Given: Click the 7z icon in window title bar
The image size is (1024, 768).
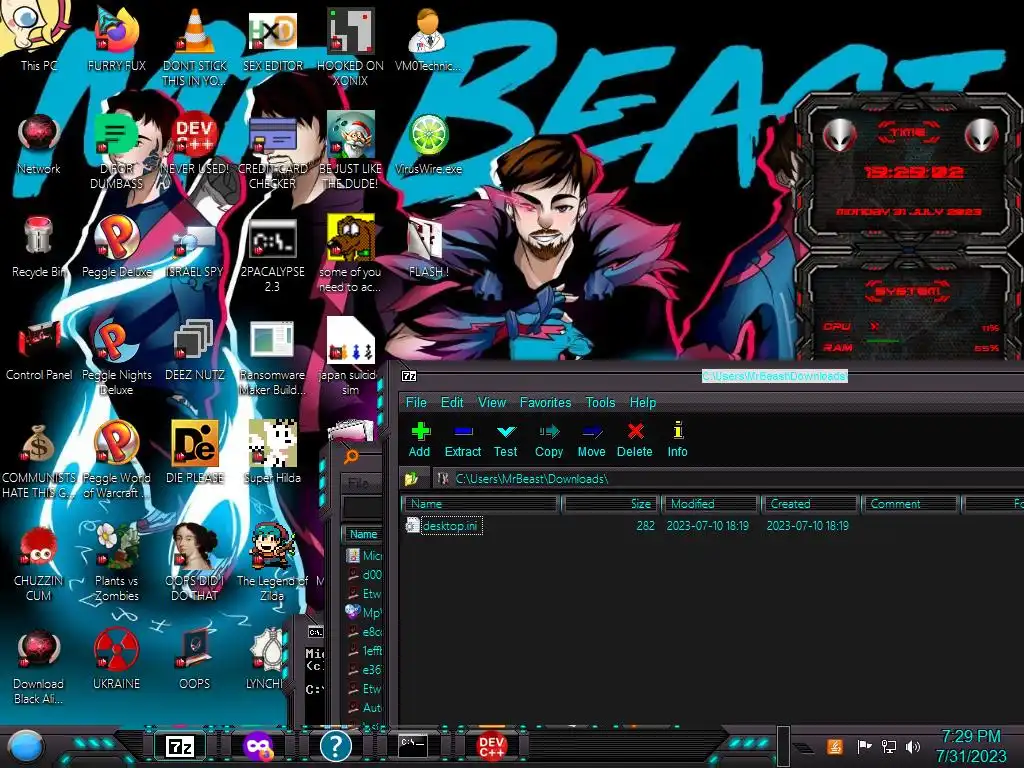Looking at the screenshot, I should click(x=409, y=376).
